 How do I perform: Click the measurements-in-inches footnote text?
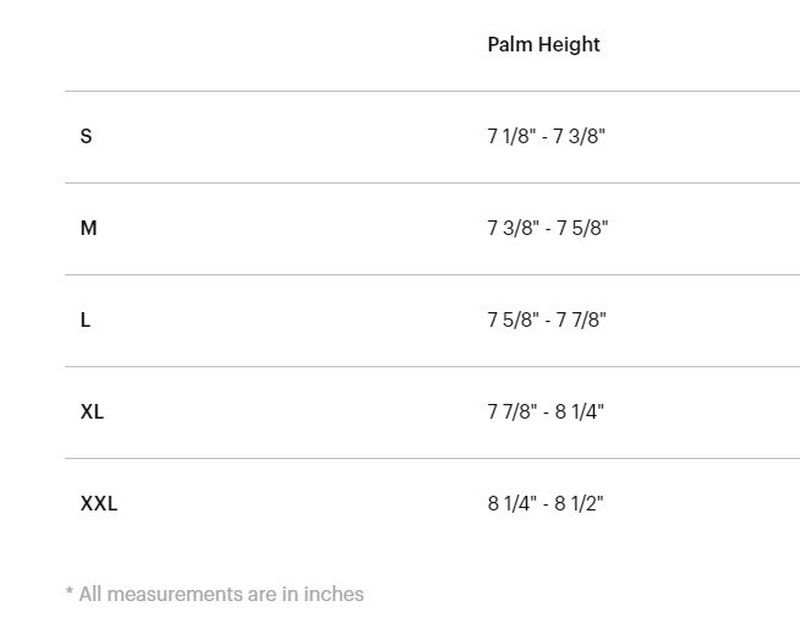click(215, 594)
